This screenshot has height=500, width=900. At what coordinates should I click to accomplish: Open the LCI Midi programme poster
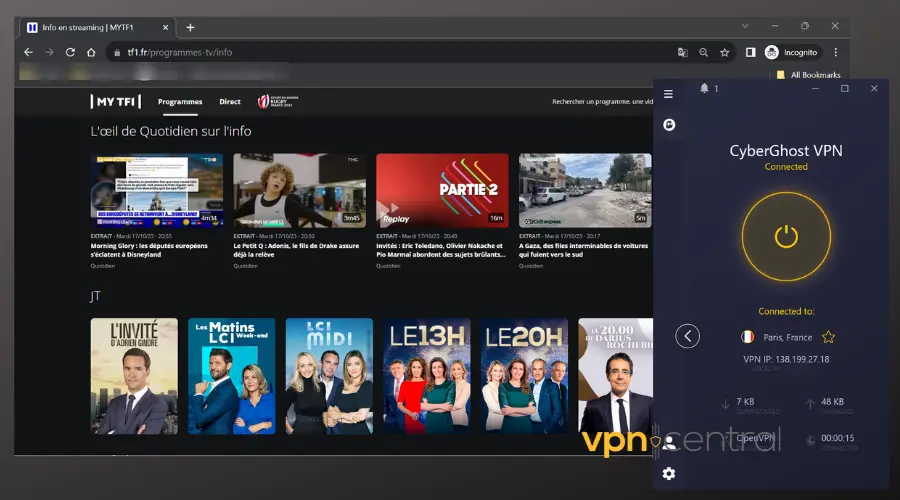coord(329,376)
